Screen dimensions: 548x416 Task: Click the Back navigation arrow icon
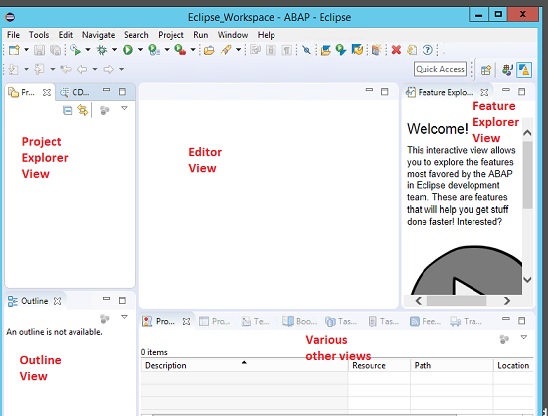pos(82,69)
